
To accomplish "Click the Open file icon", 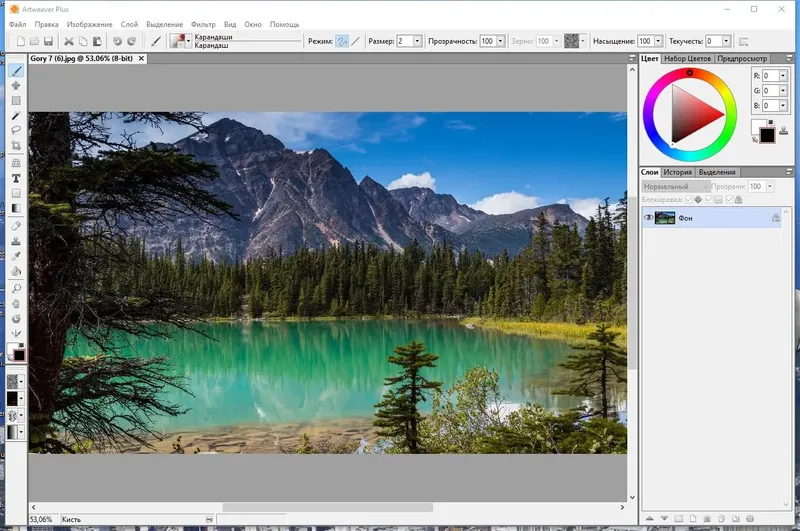I will tap(34, 41).
